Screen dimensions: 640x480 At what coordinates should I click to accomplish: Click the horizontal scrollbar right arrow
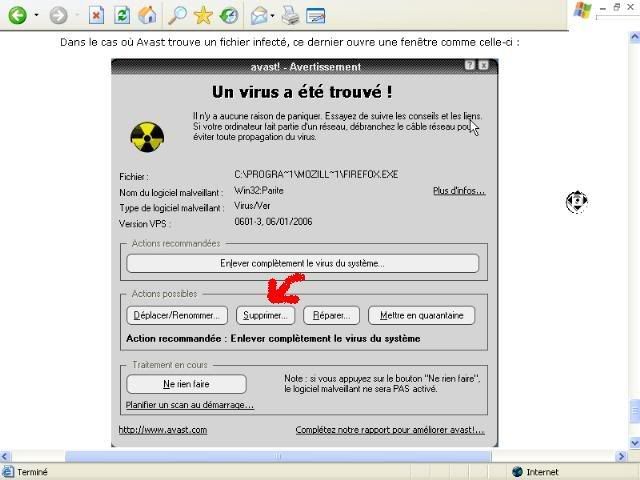tap(620, 456)
